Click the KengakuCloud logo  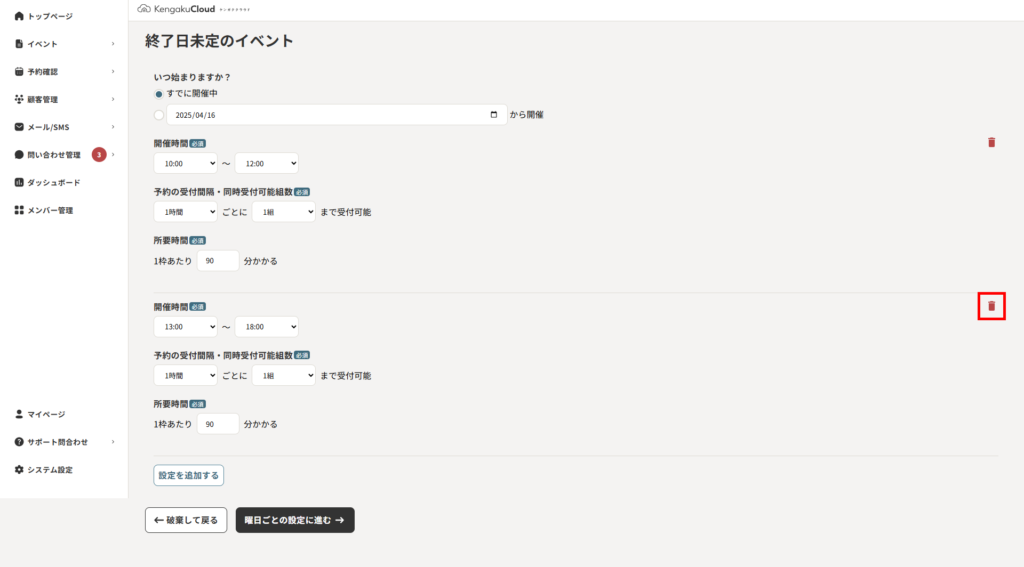tap(176, 9)
